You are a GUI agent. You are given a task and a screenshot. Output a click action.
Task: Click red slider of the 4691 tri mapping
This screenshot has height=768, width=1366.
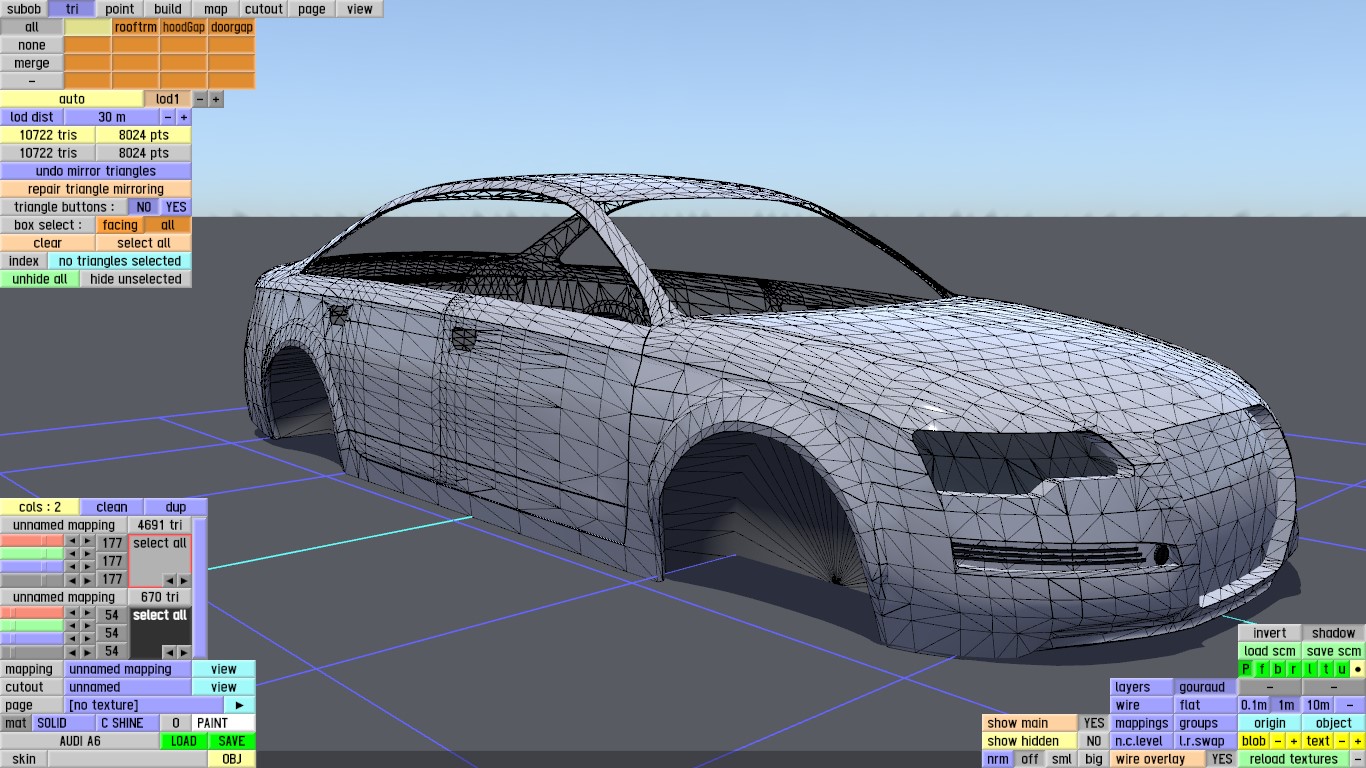[x=32, y=541]
